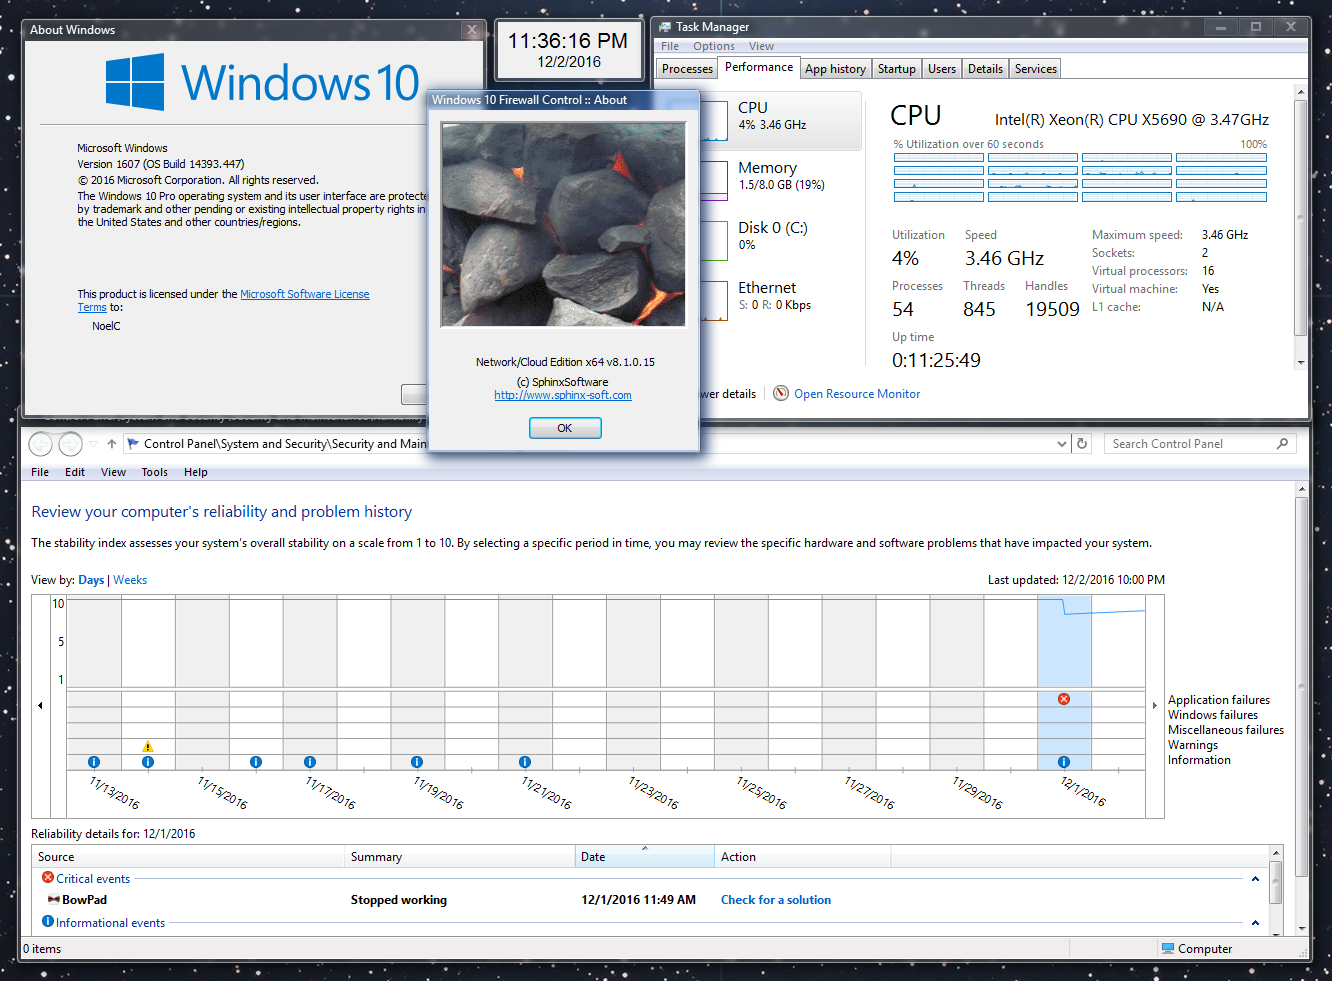Refresh the Control Panel address bar
The width and height of the screenshot is (1332, 981).
[1082, 443]
